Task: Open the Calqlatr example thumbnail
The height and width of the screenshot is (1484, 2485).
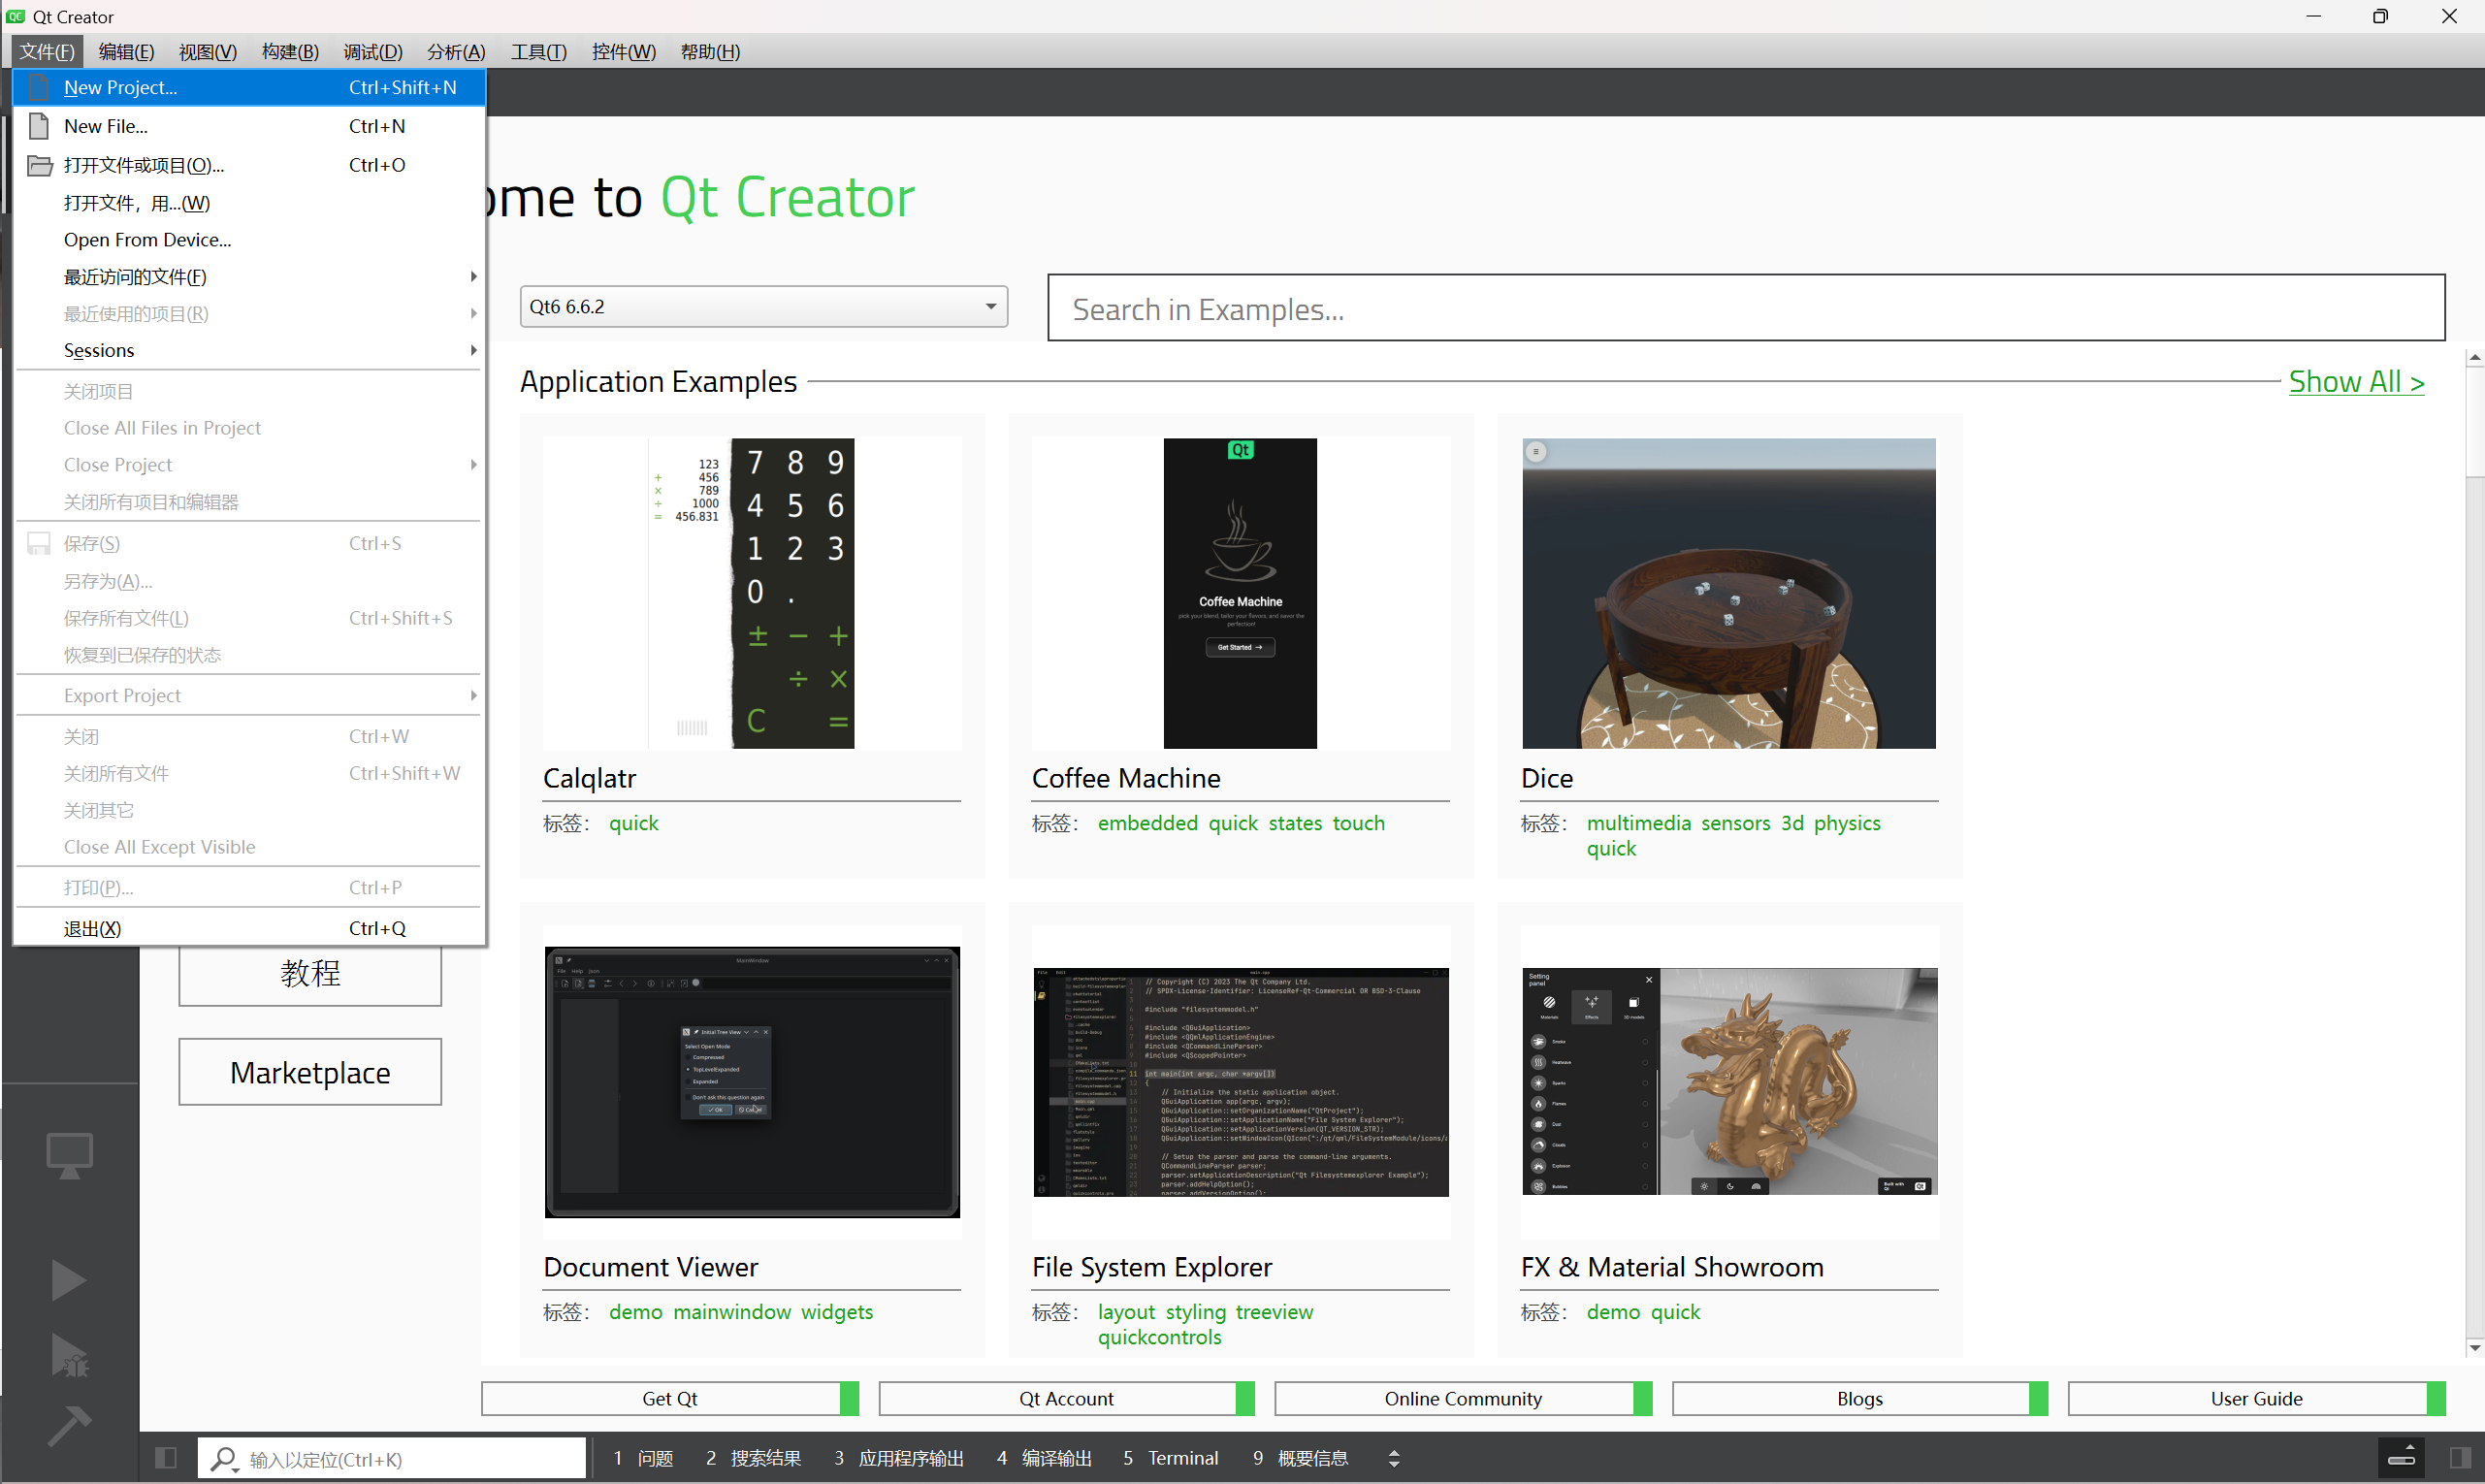Action: pyautogui.click(x=752, y=593)
